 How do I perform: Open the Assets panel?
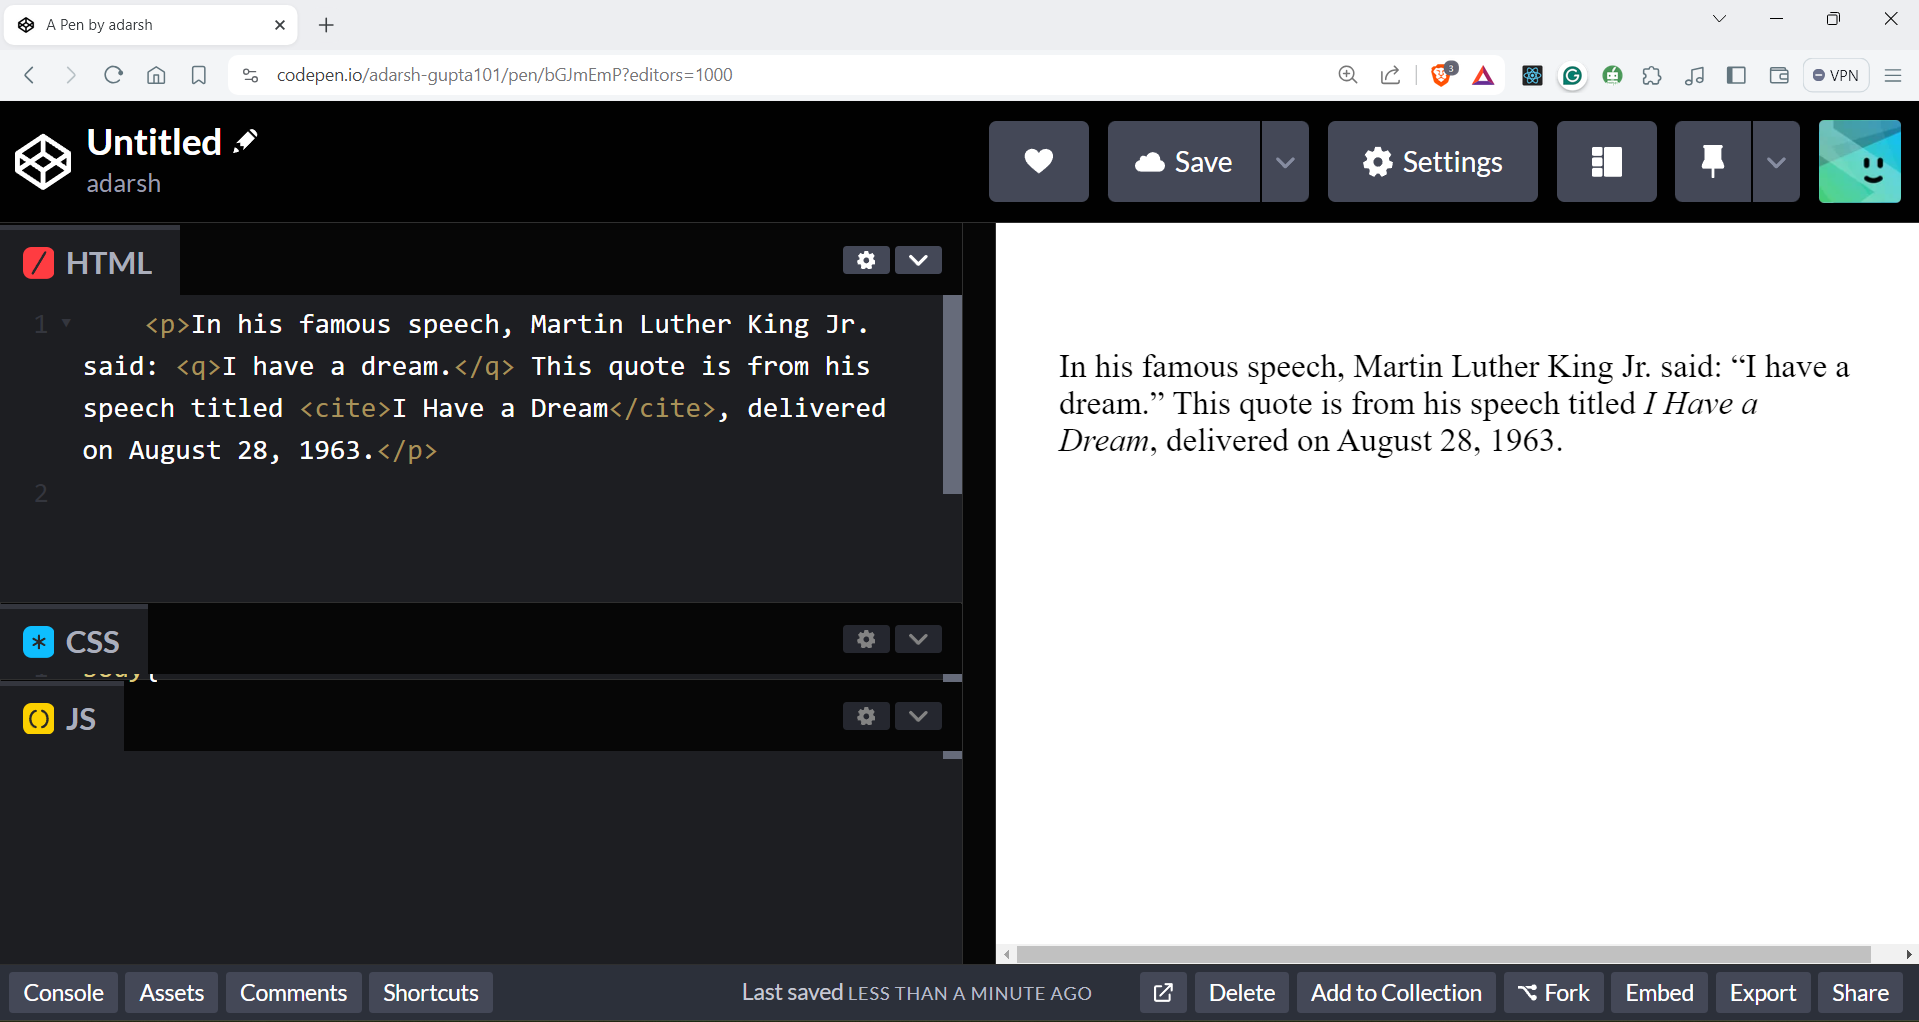click(x=172, y=993)
